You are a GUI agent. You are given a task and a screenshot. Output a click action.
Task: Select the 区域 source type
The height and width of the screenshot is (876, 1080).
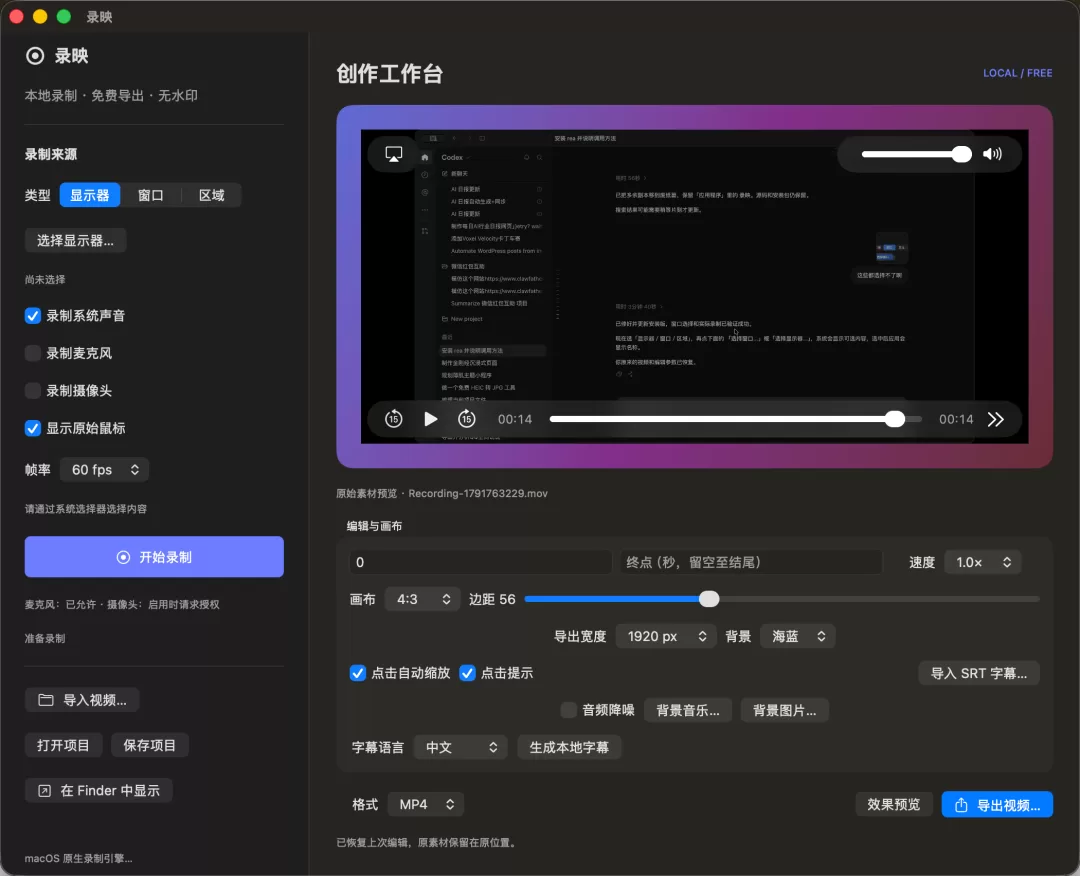[x=211, y=196]
